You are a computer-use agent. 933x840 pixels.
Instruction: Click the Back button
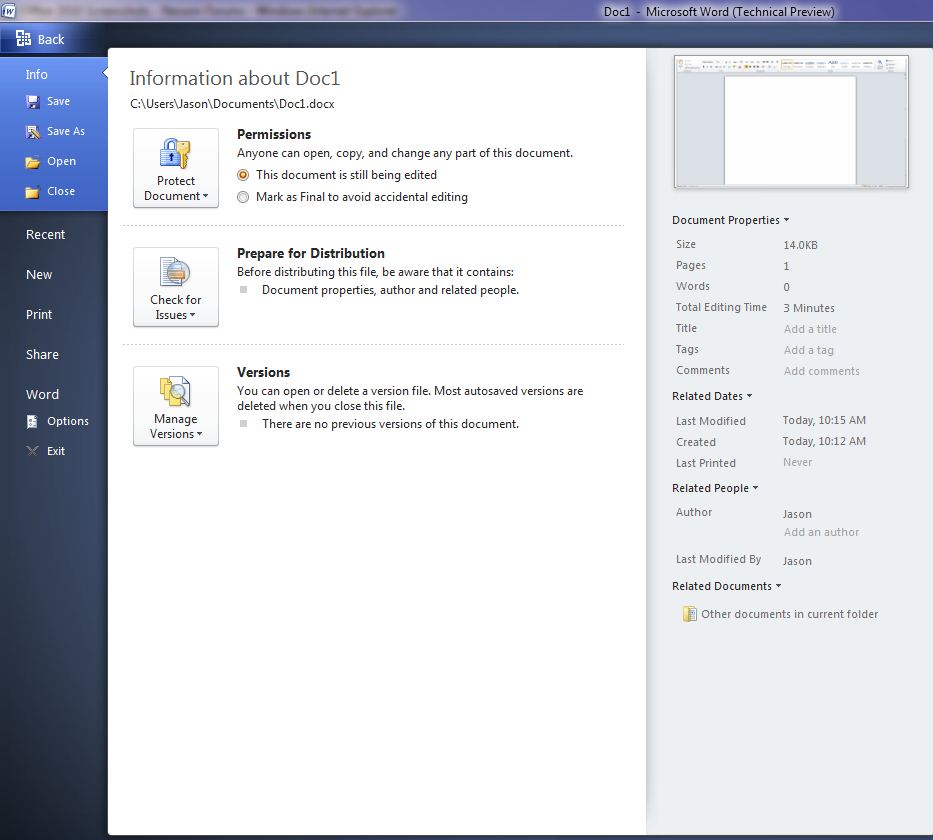coord(40,39)
